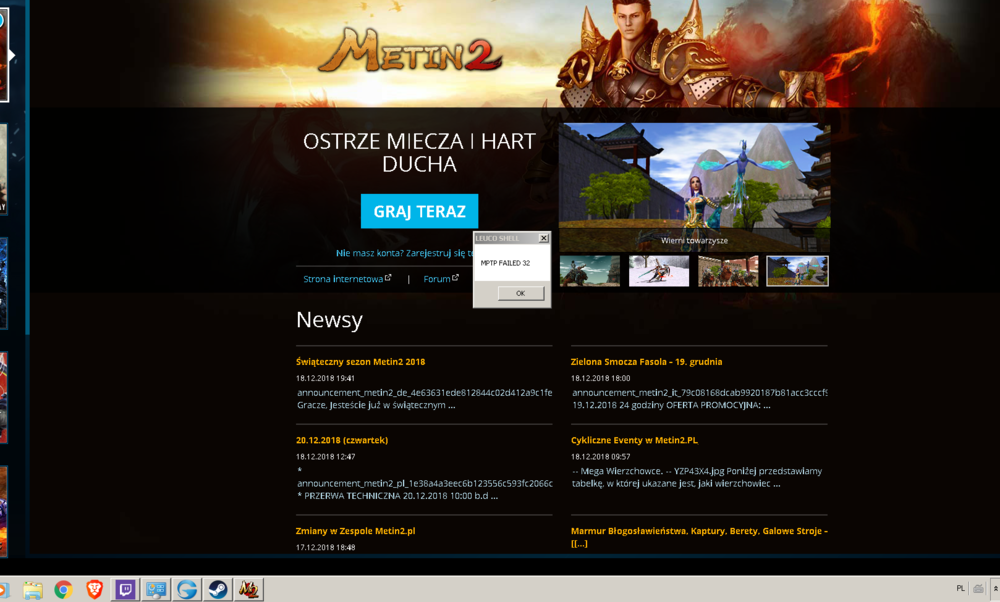Select the third thumbnail with cavalry group
This screenshot has width=1000, height=602.
(728, 271)
